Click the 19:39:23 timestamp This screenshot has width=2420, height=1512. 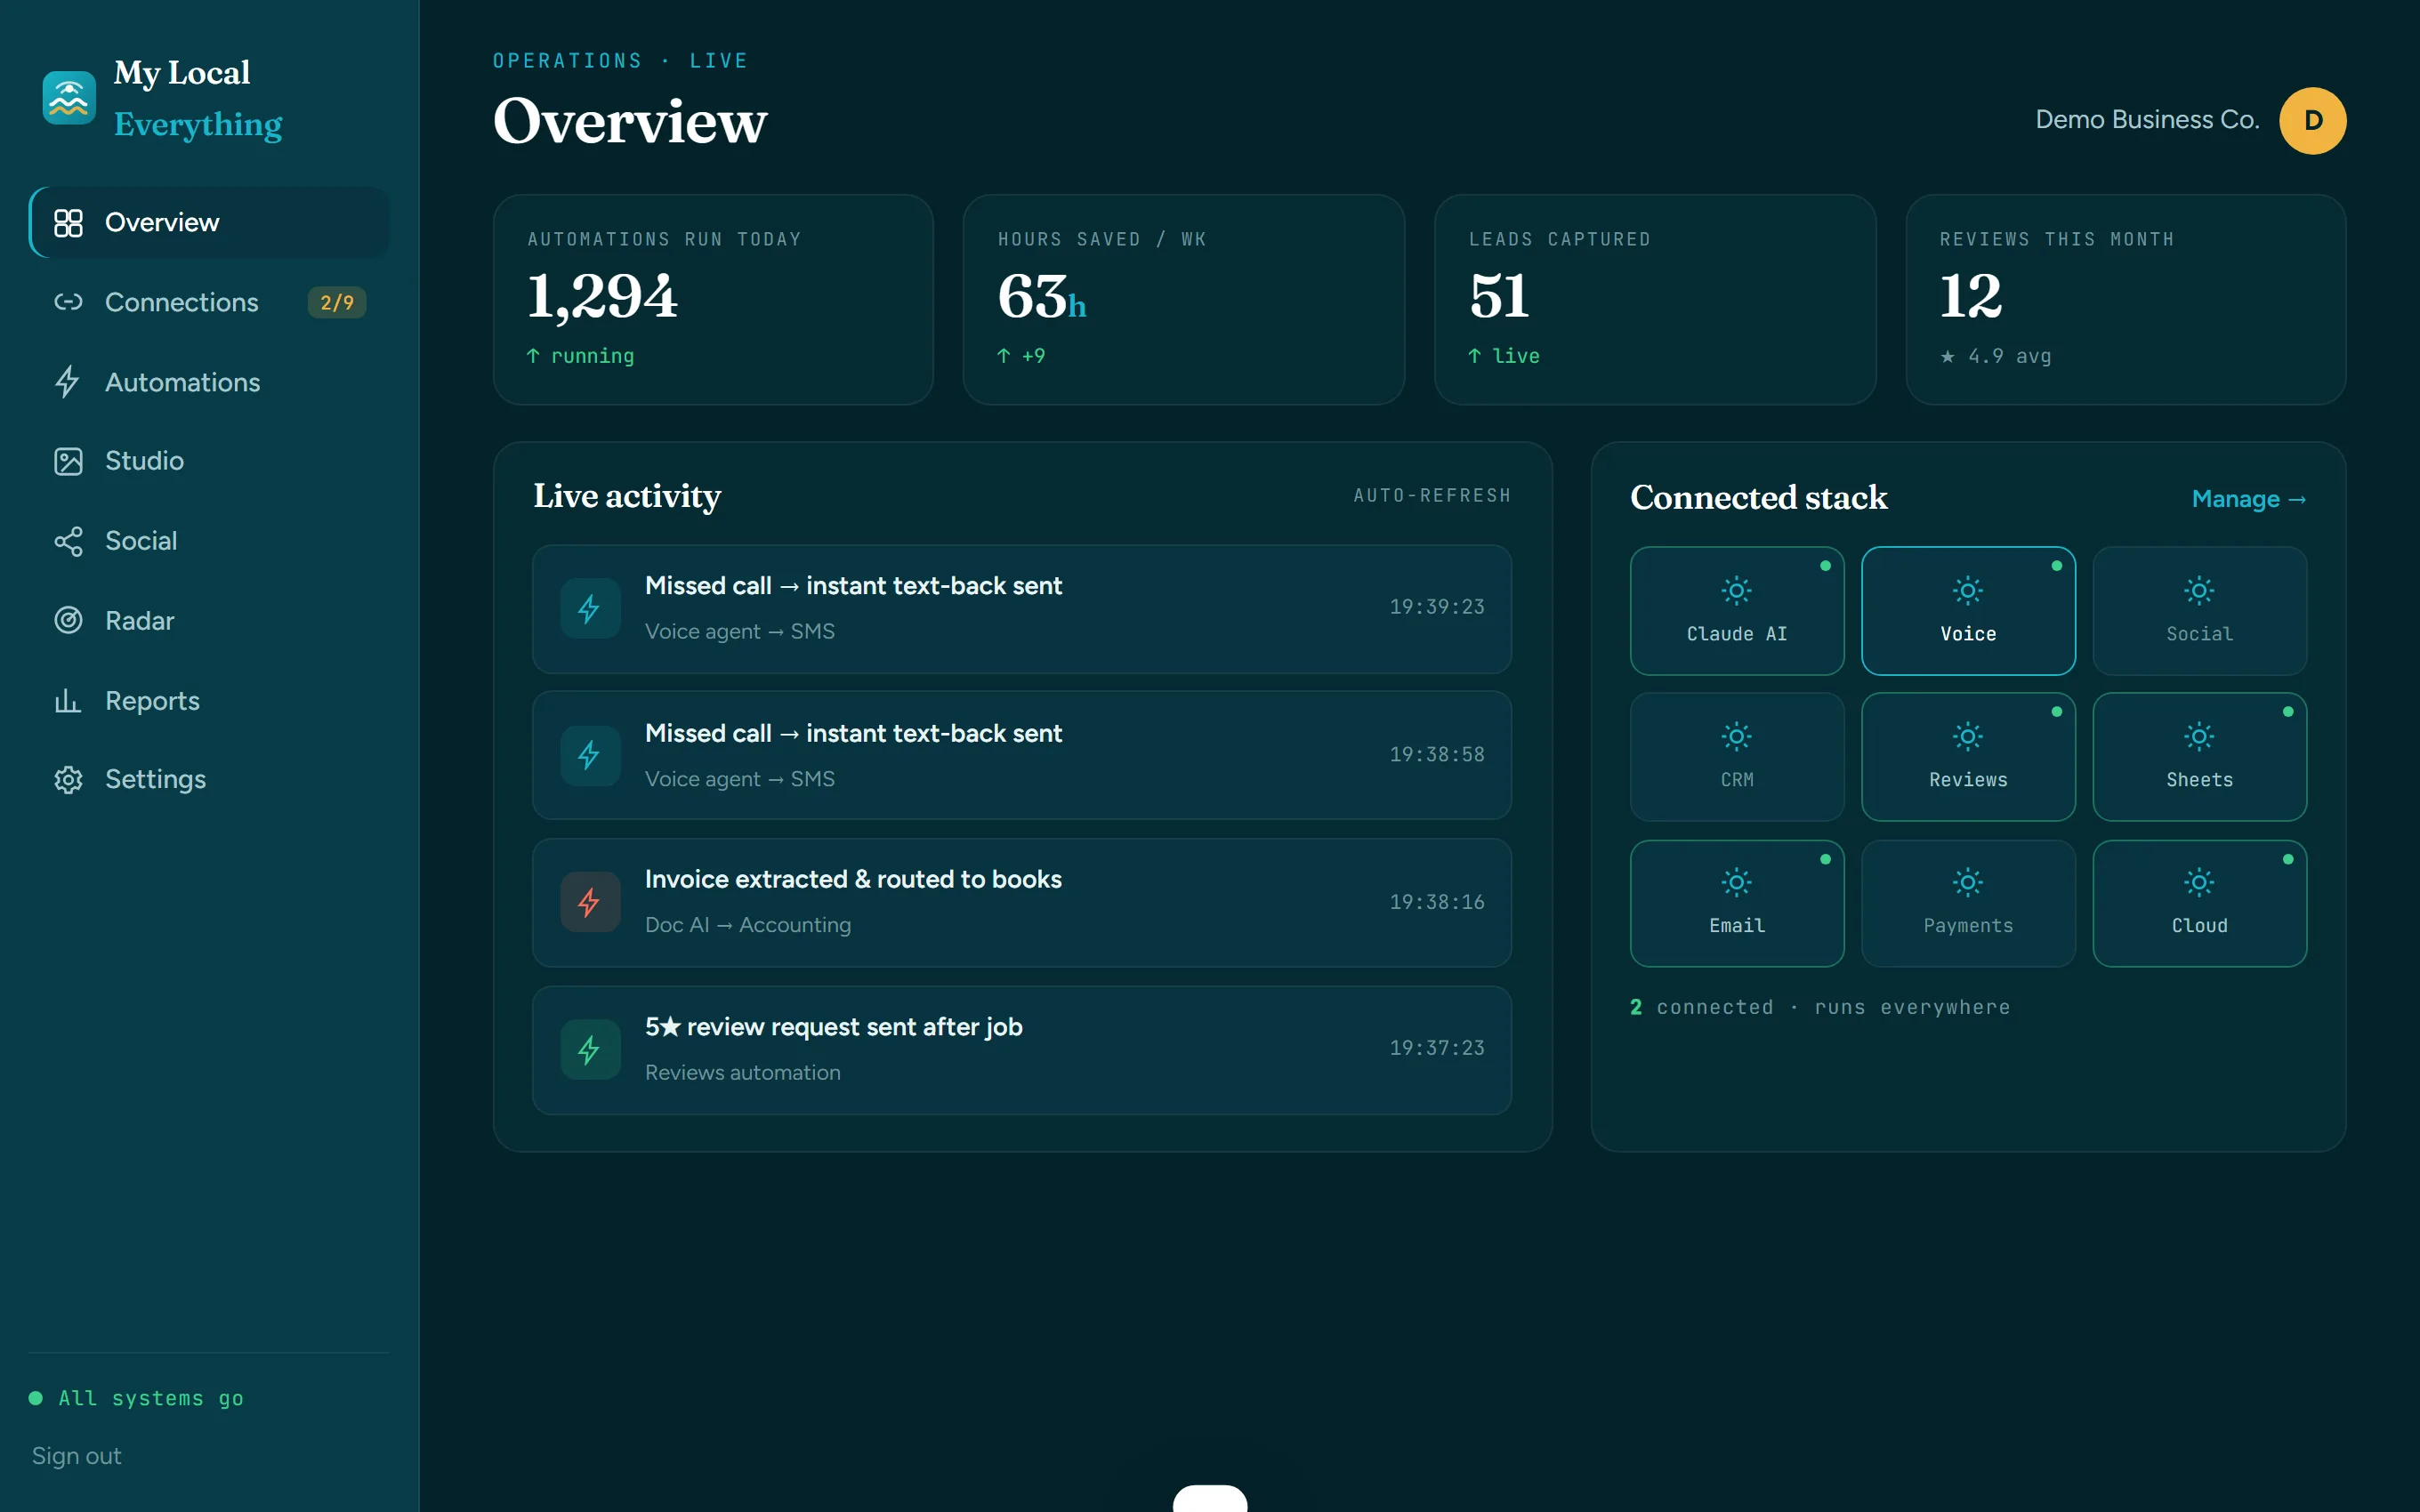coord(1437,607)
